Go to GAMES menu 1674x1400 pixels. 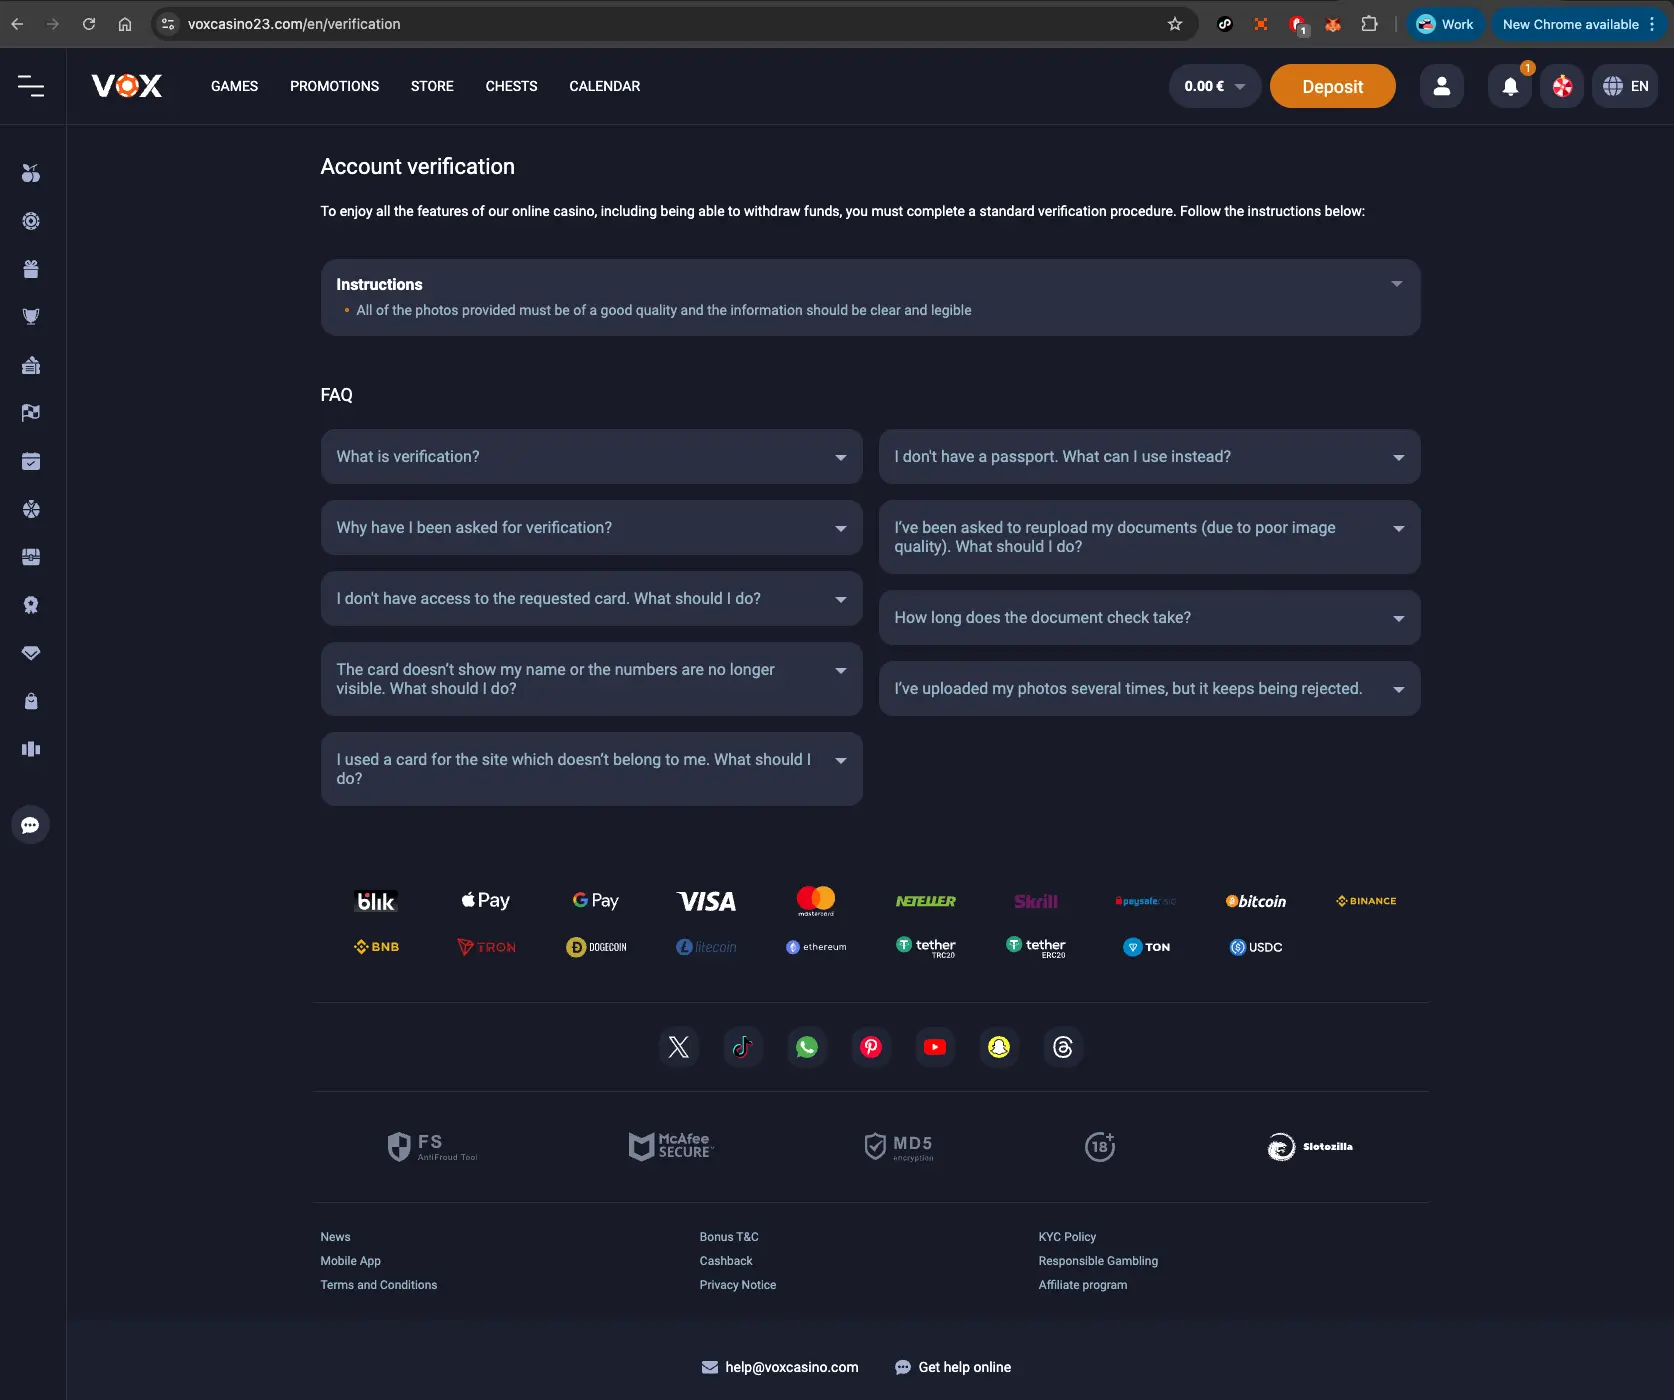point(234,86)
